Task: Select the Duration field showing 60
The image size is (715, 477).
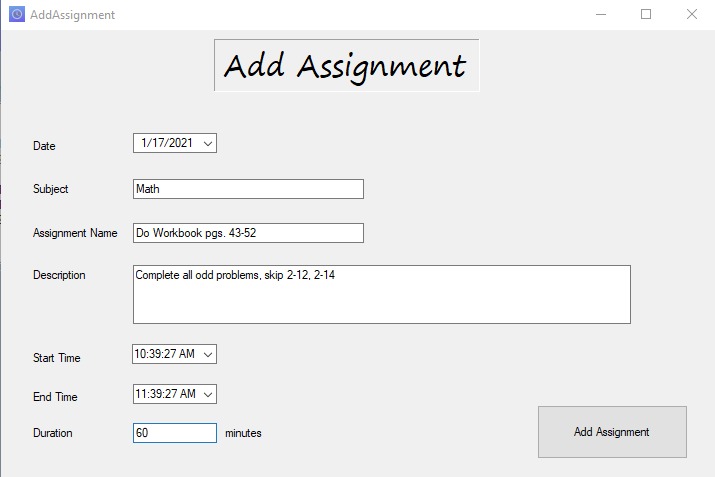Action: [x=175, y=433]
